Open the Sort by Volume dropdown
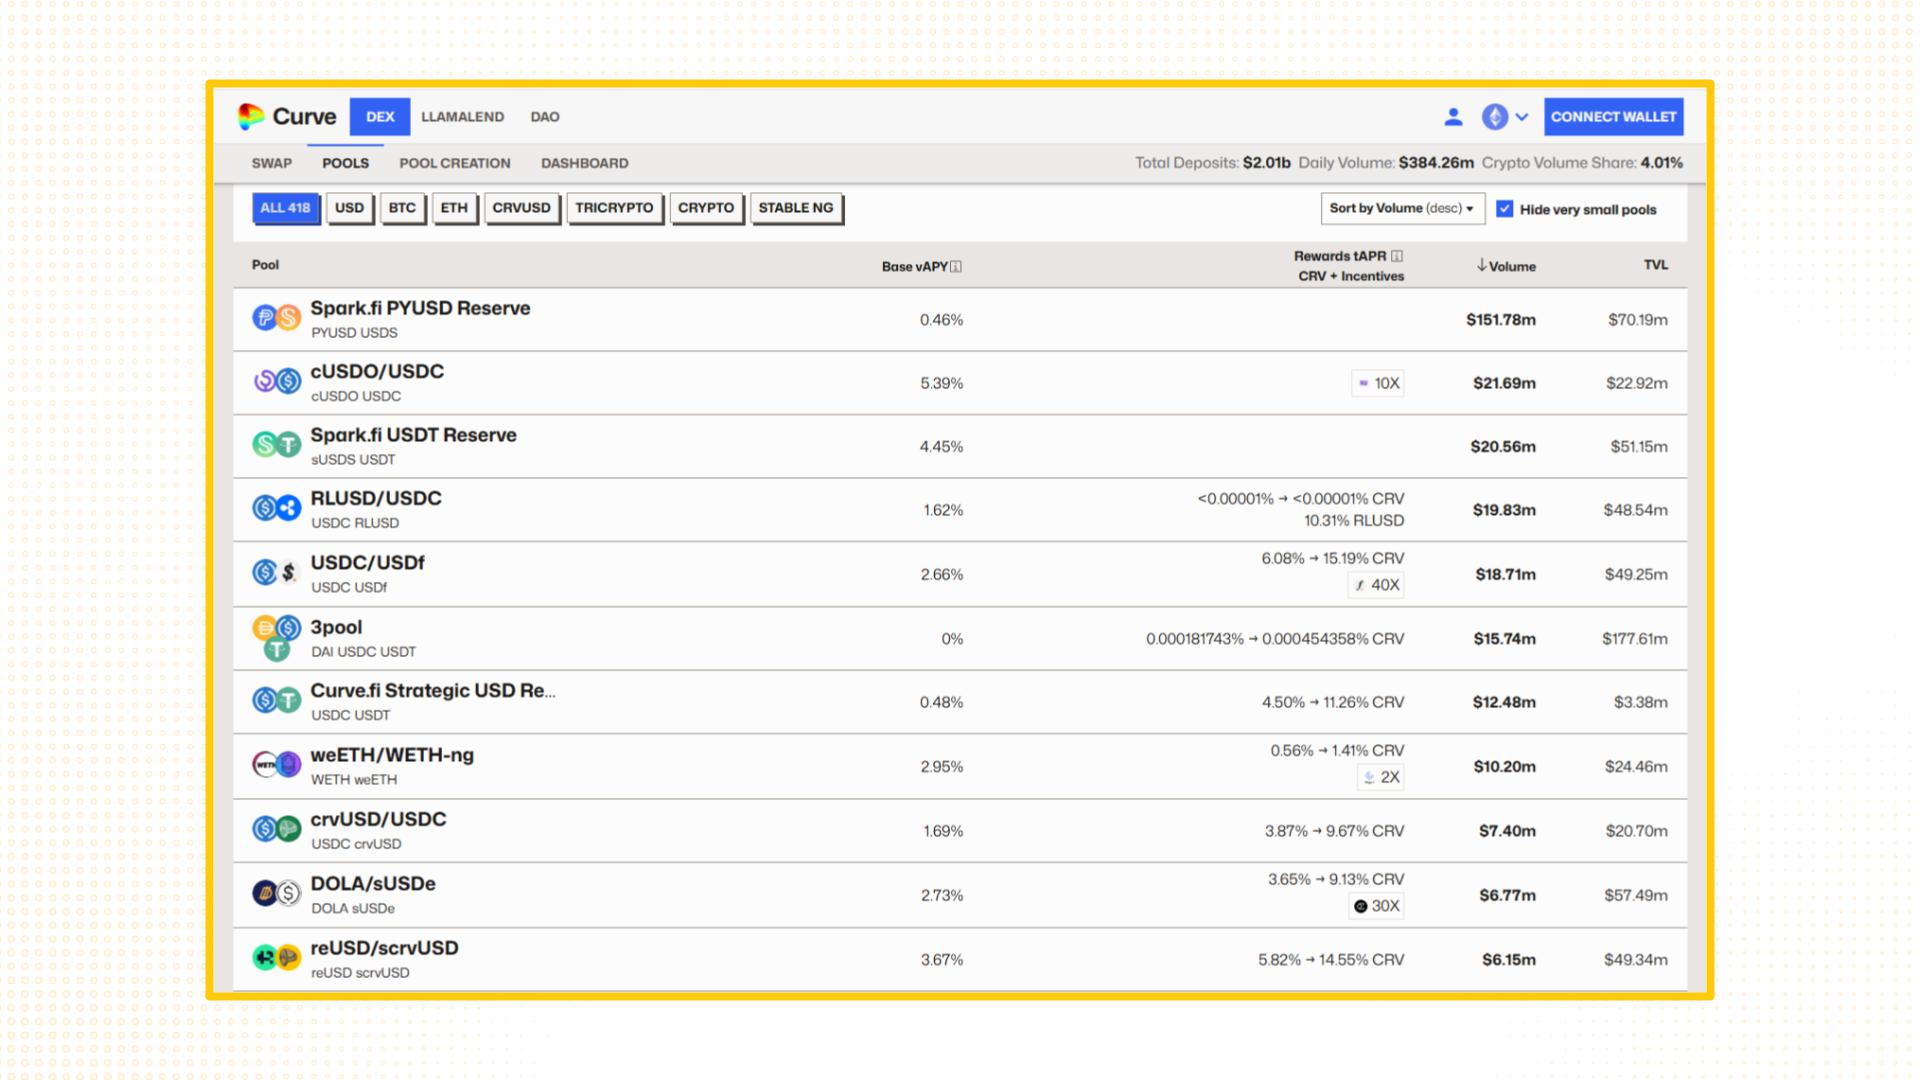Screen dimensions: 1920x1080 tap(1401, 208)
